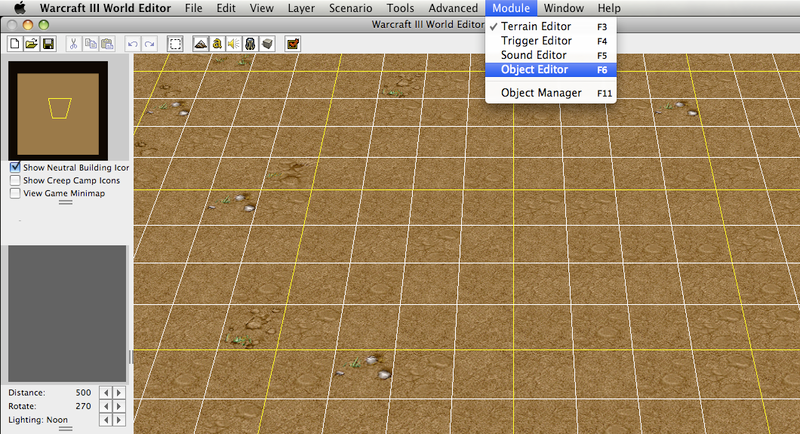Click the splitter grip below minimap options

tap(65, 202)
